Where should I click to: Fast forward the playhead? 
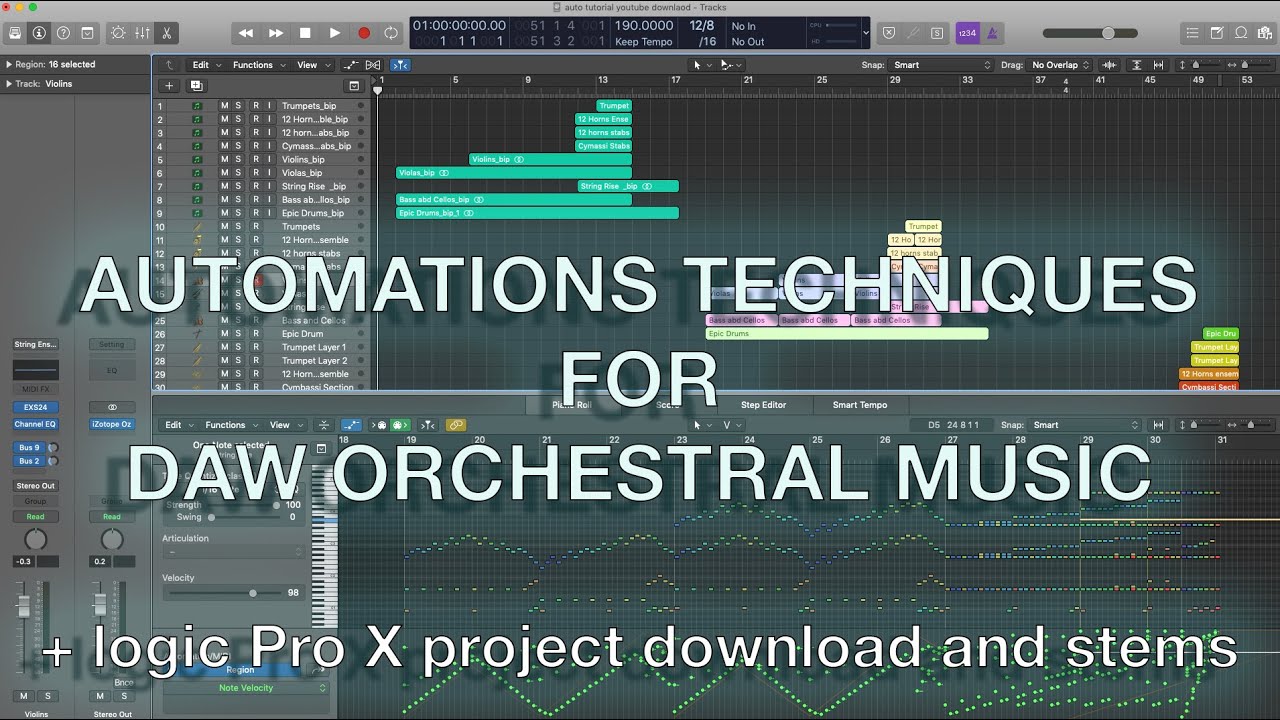276,33
